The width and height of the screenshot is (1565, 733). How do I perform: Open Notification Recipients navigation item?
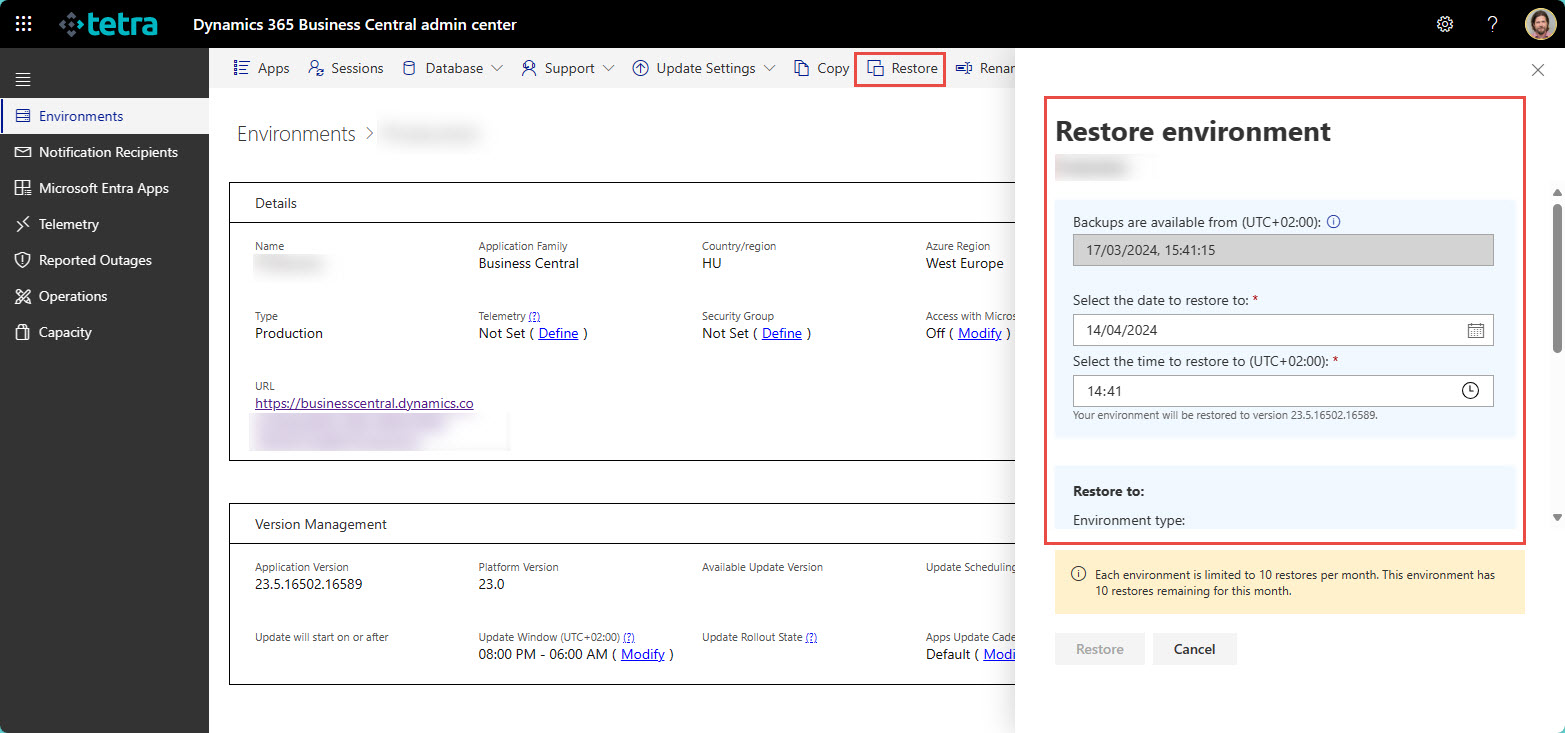[110, 151]
